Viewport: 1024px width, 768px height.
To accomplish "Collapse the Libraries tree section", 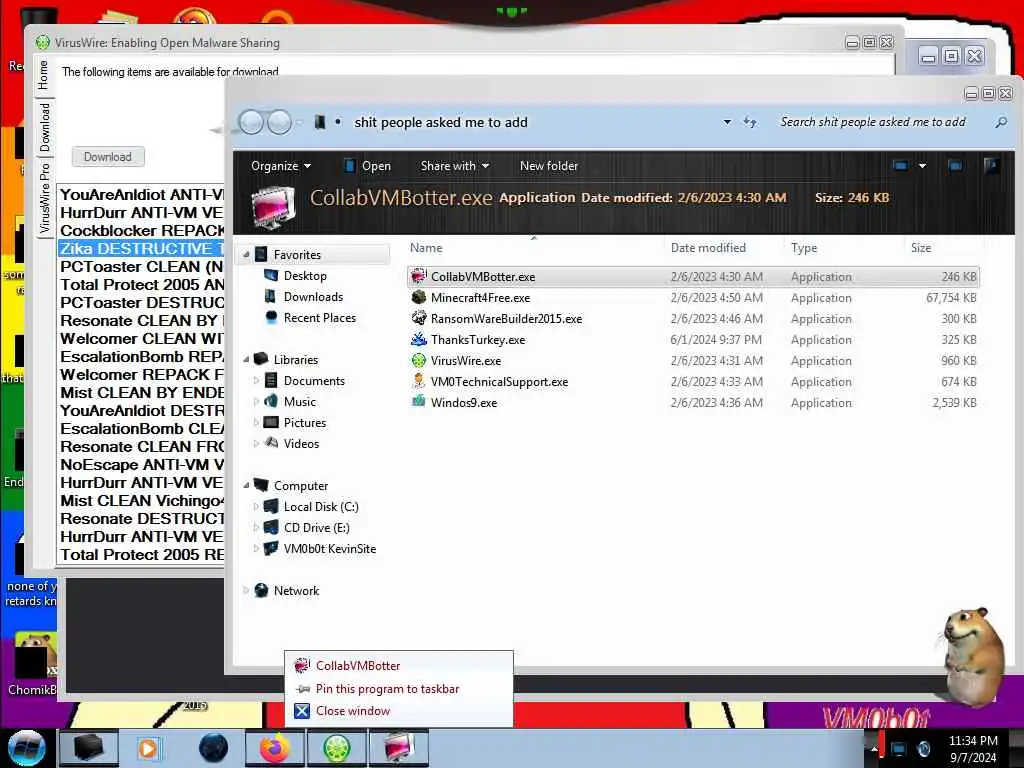I will pos(246,359).
